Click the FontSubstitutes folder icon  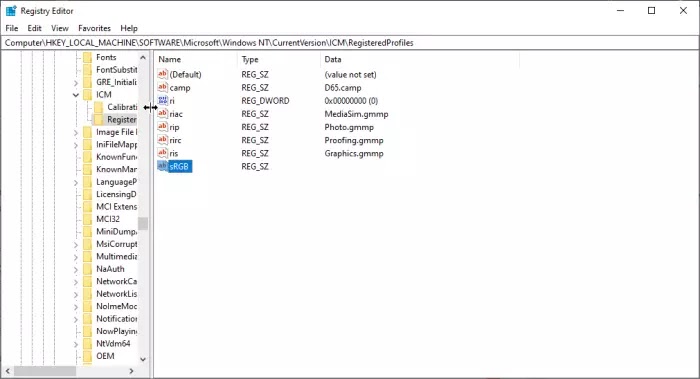[88, 70]
